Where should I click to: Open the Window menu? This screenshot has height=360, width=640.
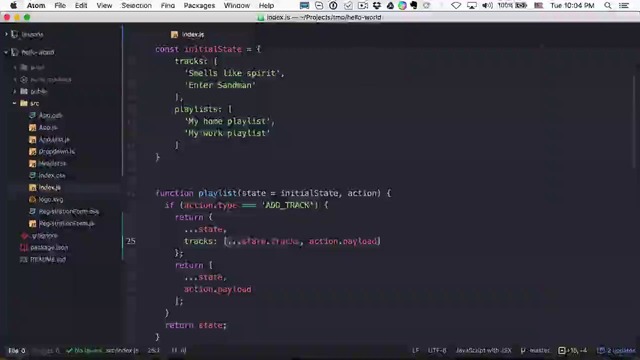coord(237,5)
